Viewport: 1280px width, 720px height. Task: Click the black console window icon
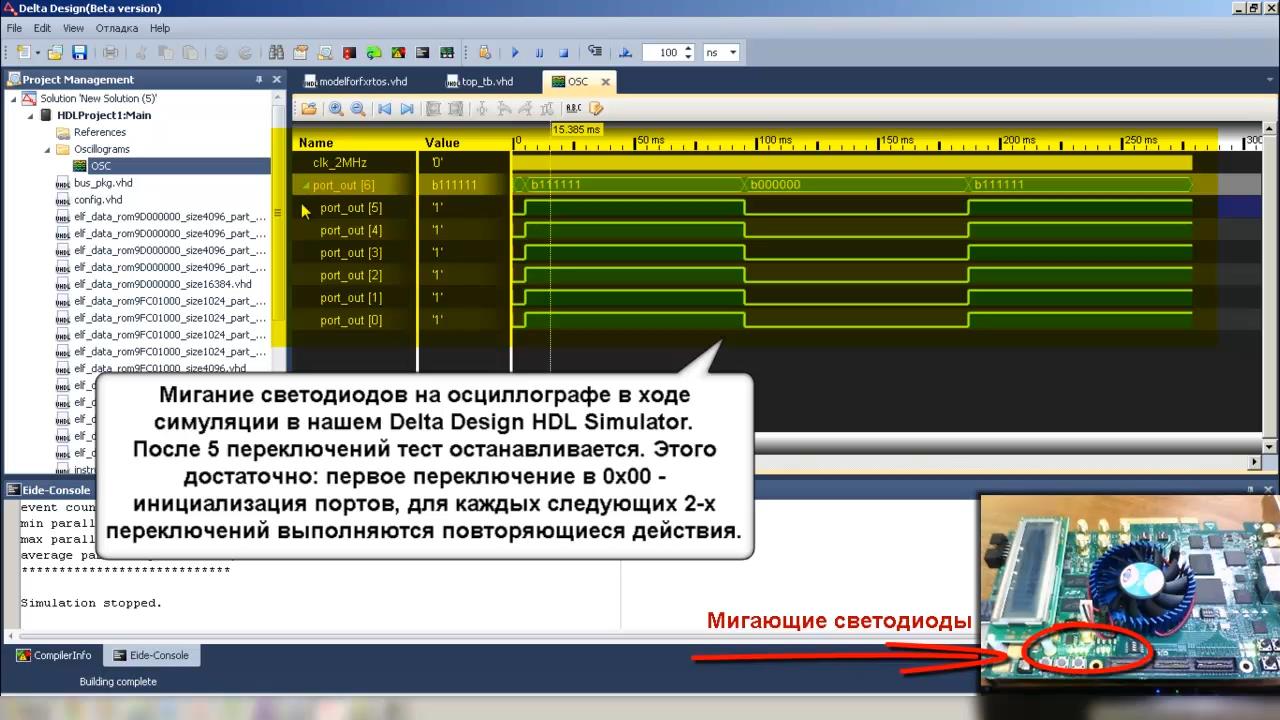(x=422, y=52)
